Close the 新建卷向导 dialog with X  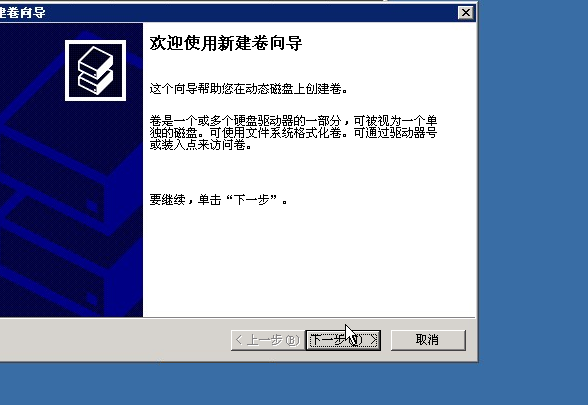(x=465, y=13)
